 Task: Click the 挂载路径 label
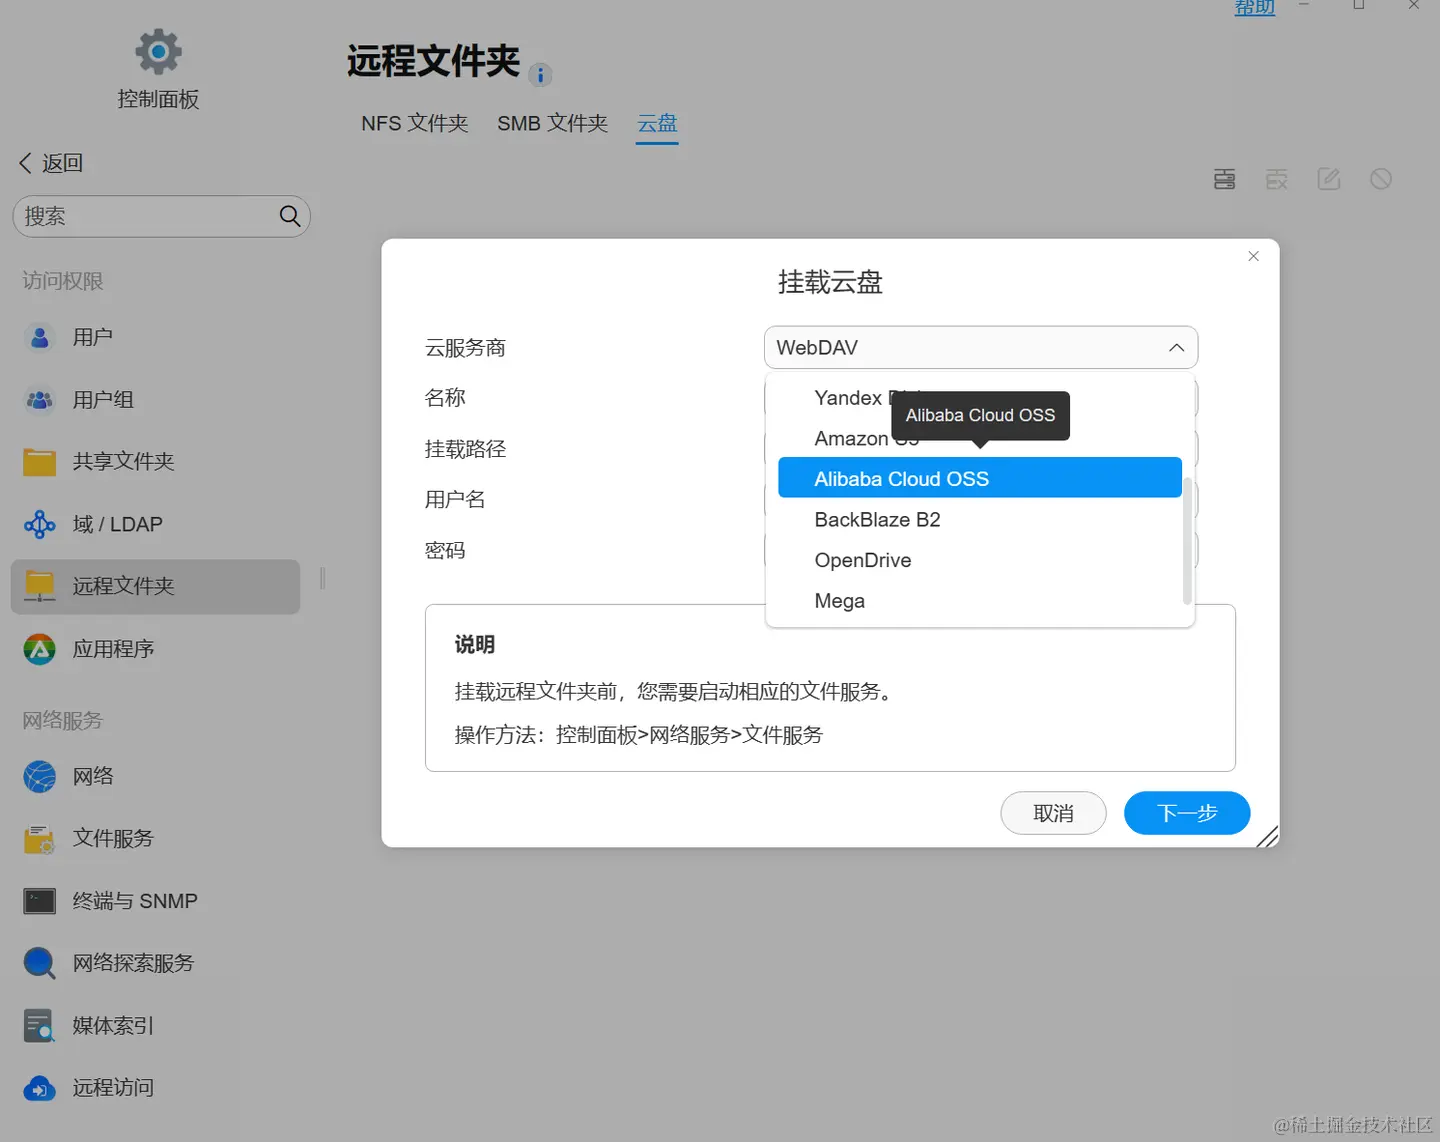(465, 449)
